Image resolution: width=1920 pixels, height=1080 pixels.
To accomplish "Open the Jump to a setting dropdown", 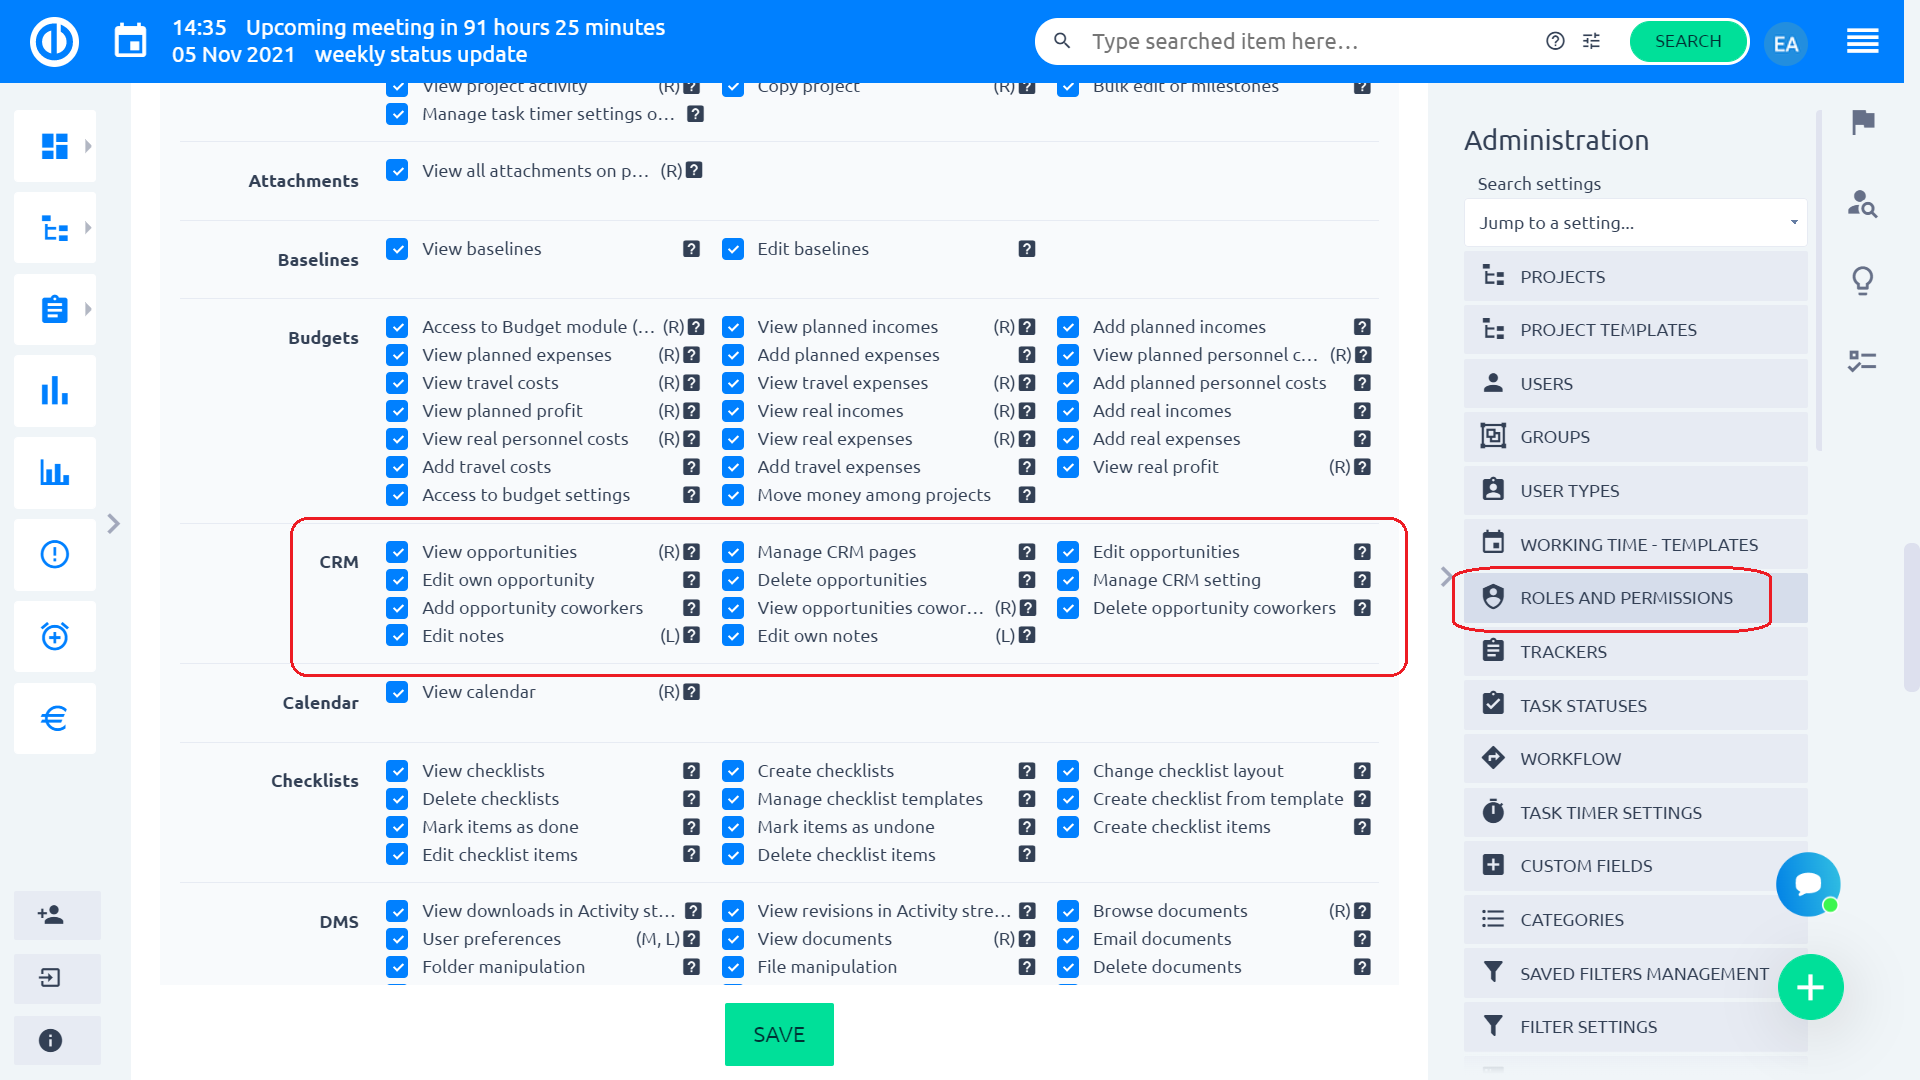I will click(1635, 223).
